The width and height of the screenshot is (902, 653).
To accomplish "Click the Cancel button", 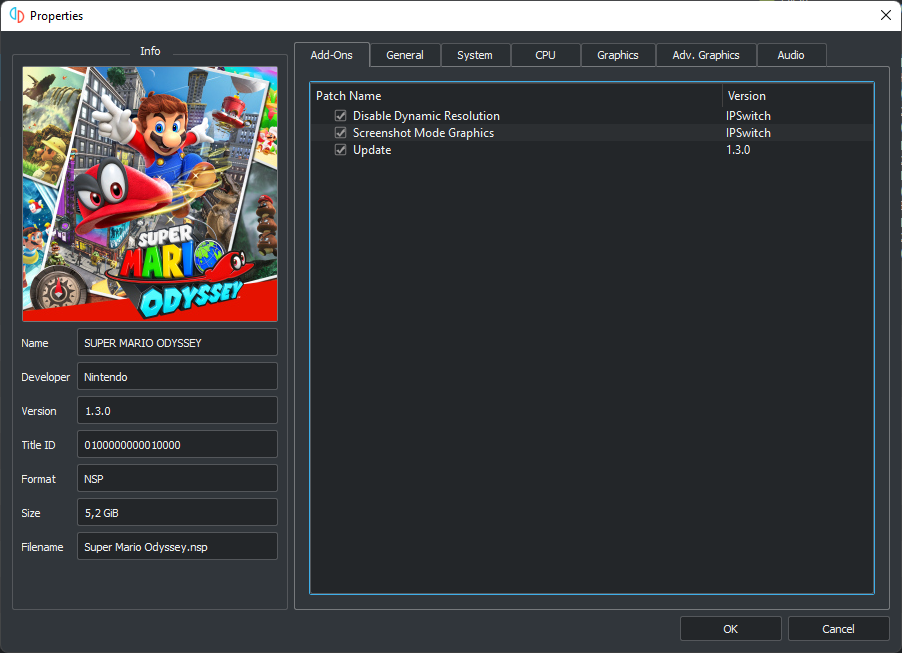I will coord(838,629).
